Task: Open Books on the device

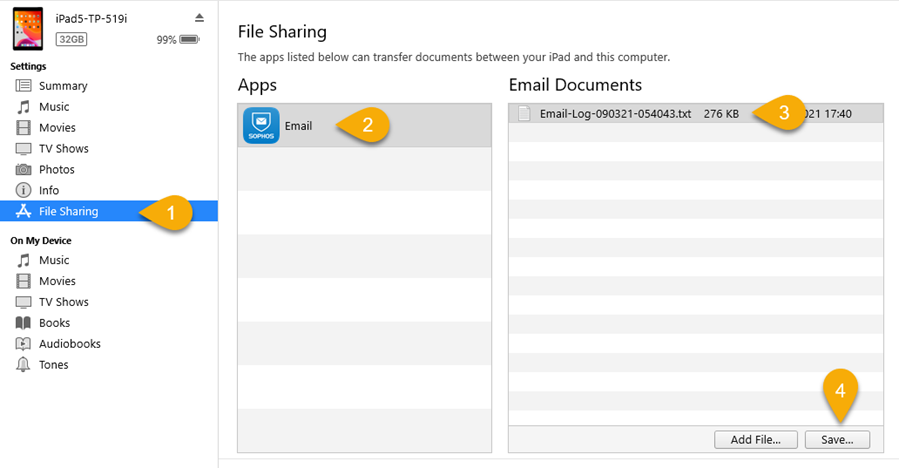Action: tap(54, 323)
